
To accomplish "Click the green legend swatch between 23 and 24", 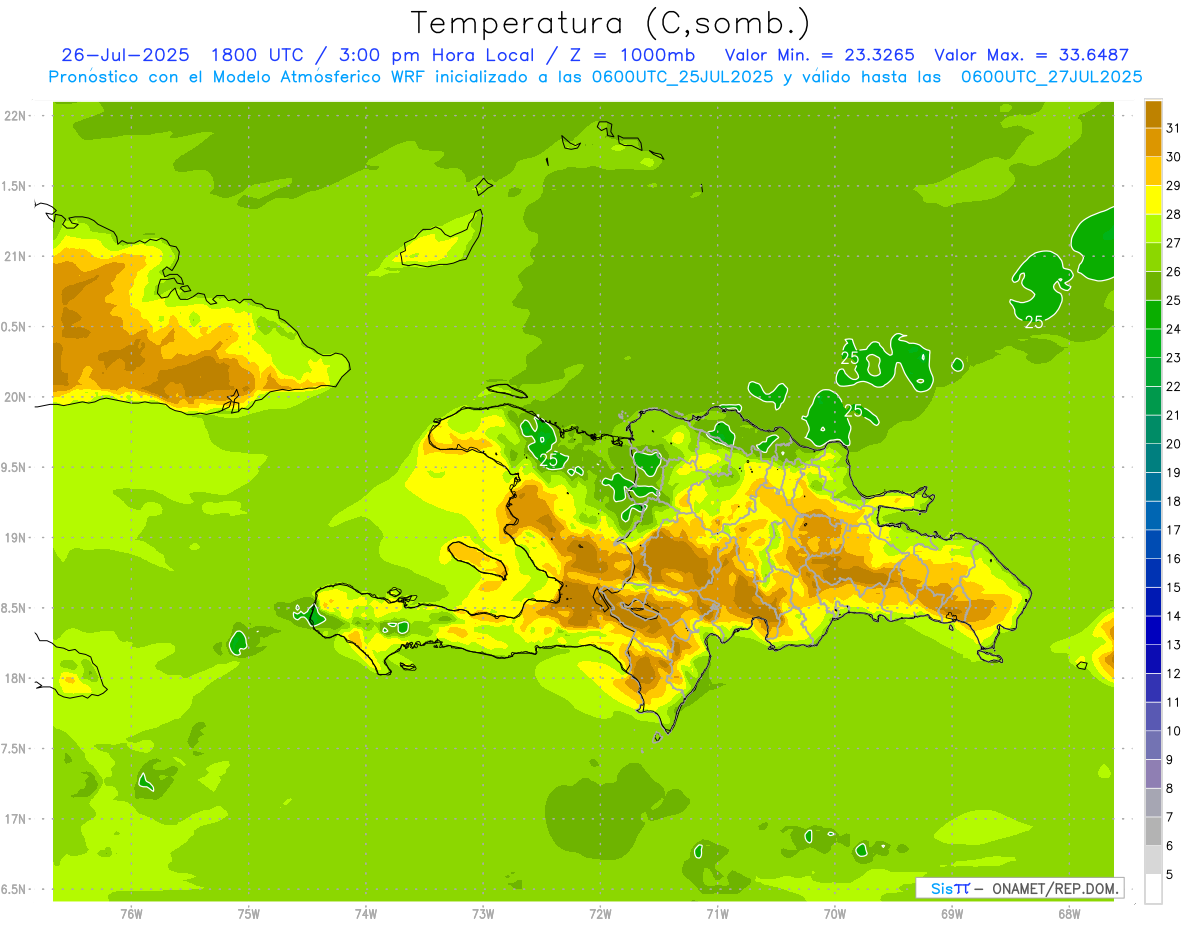I will [x=1153, y=344].
